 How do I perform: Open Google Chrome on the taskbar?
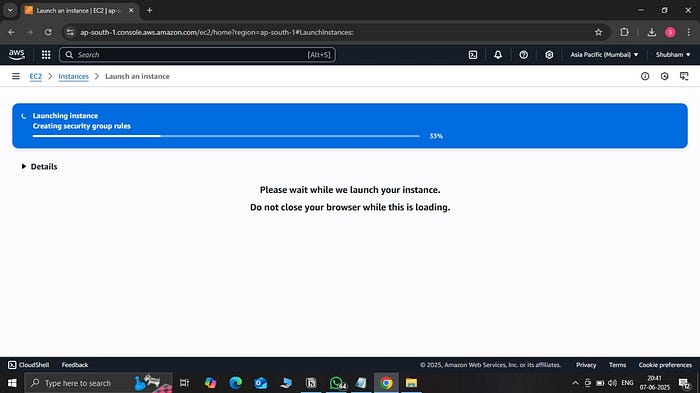[x=387, y=383]
